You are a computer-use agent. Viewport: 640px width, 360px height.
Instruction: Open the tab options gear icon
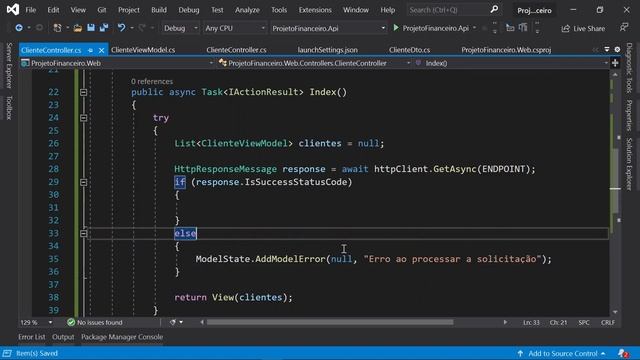[617, 49]
